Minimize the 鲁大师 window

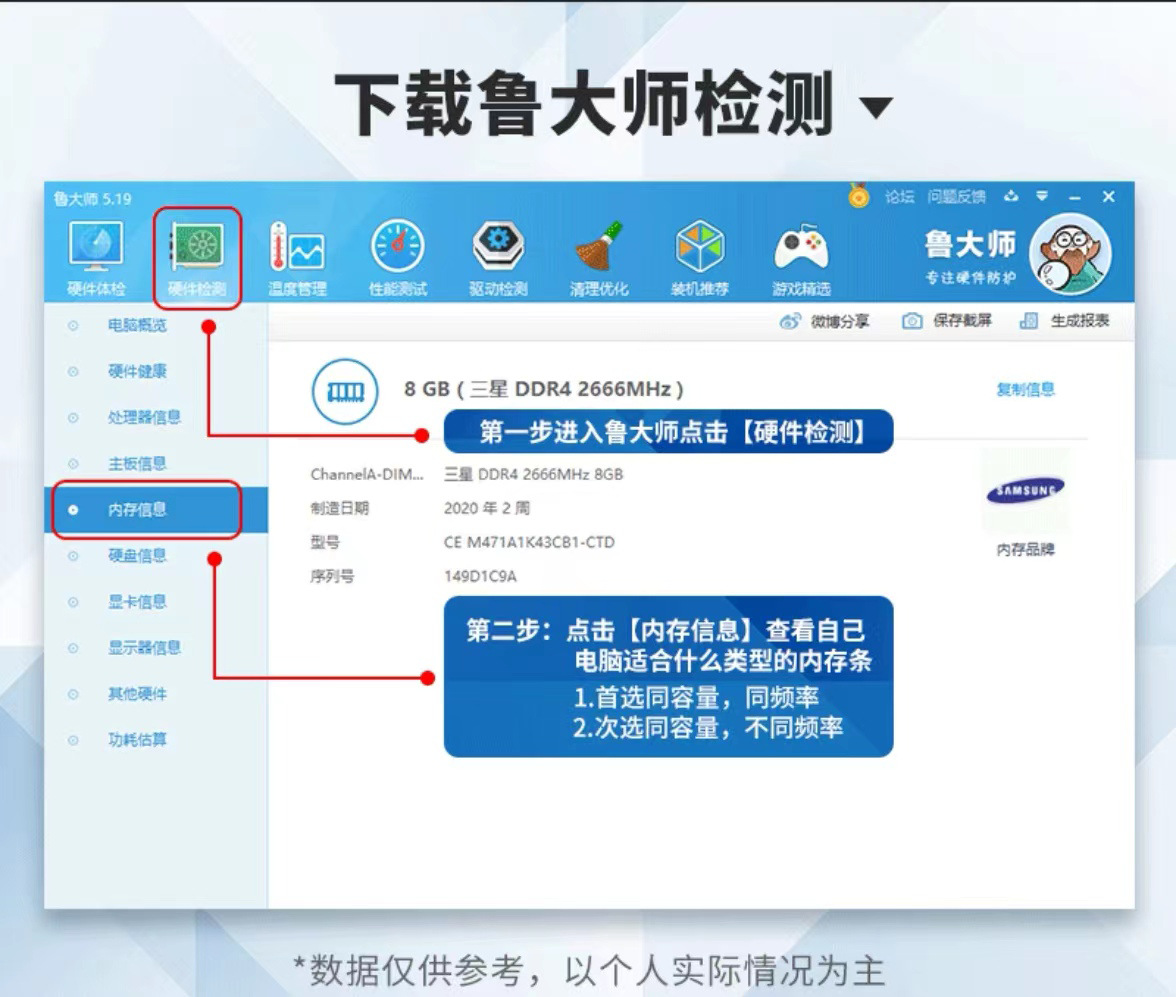click(1075, 197)
